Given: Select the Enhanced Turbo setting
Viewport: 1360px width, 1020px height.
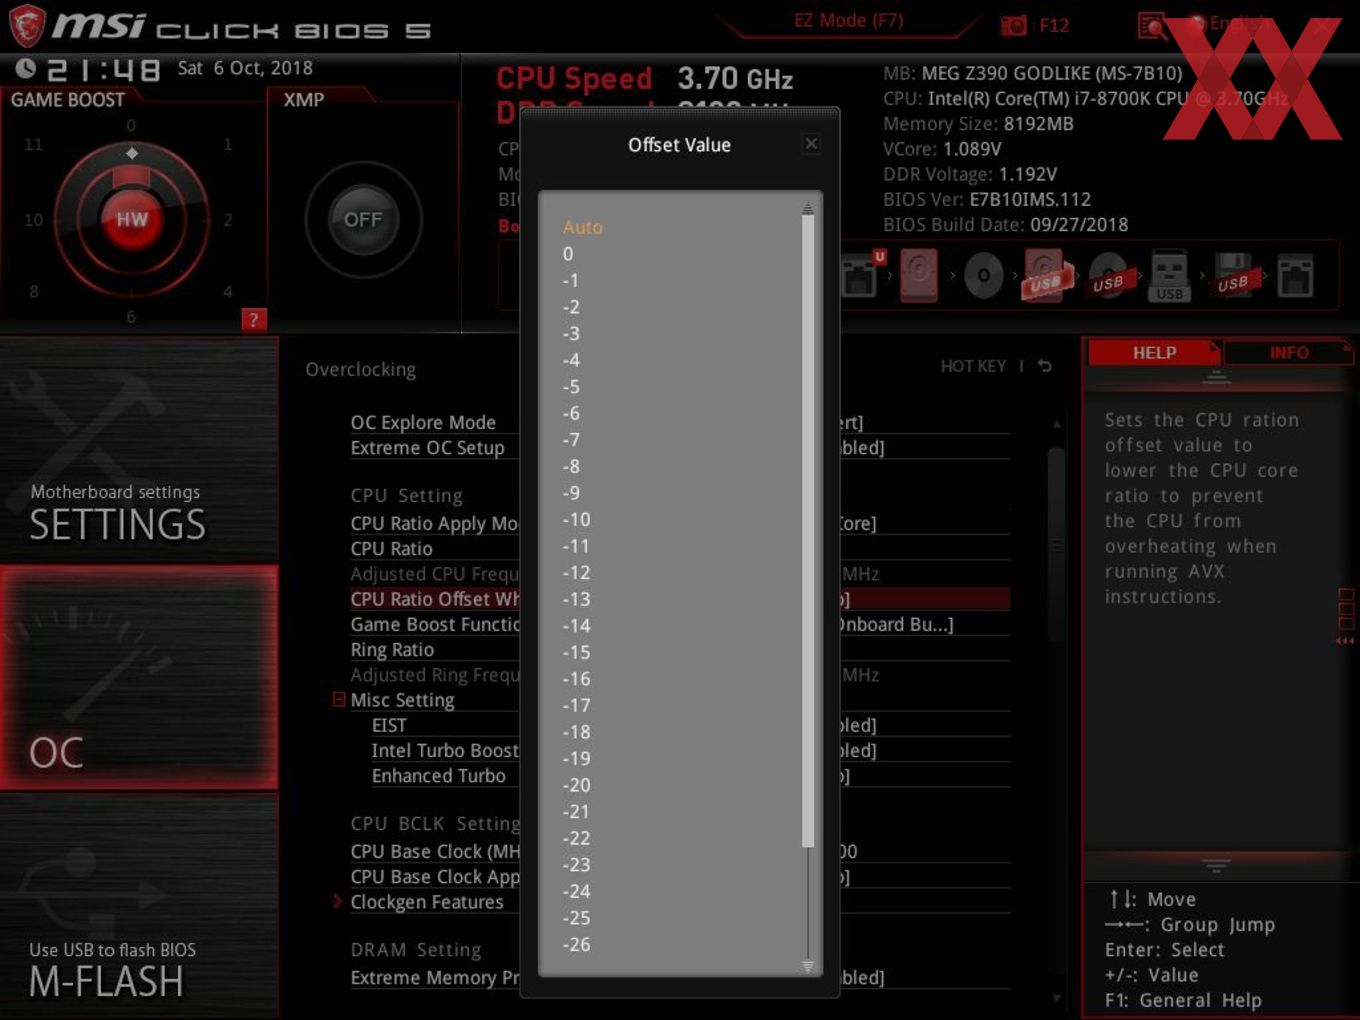Looking at the screenshot, I should [439, 775].
